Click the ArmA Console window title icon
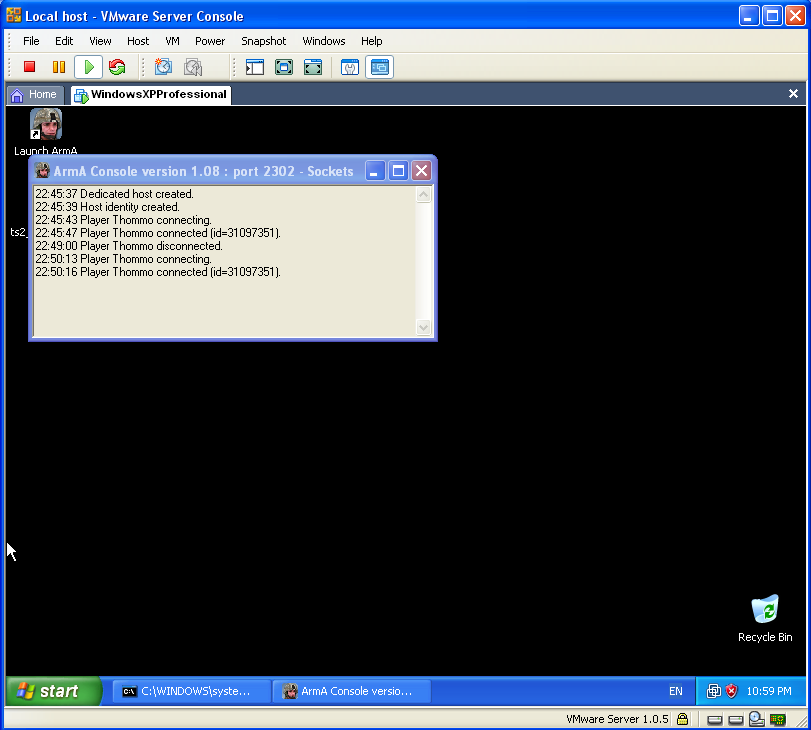811x730 pixels. point(42,171)
